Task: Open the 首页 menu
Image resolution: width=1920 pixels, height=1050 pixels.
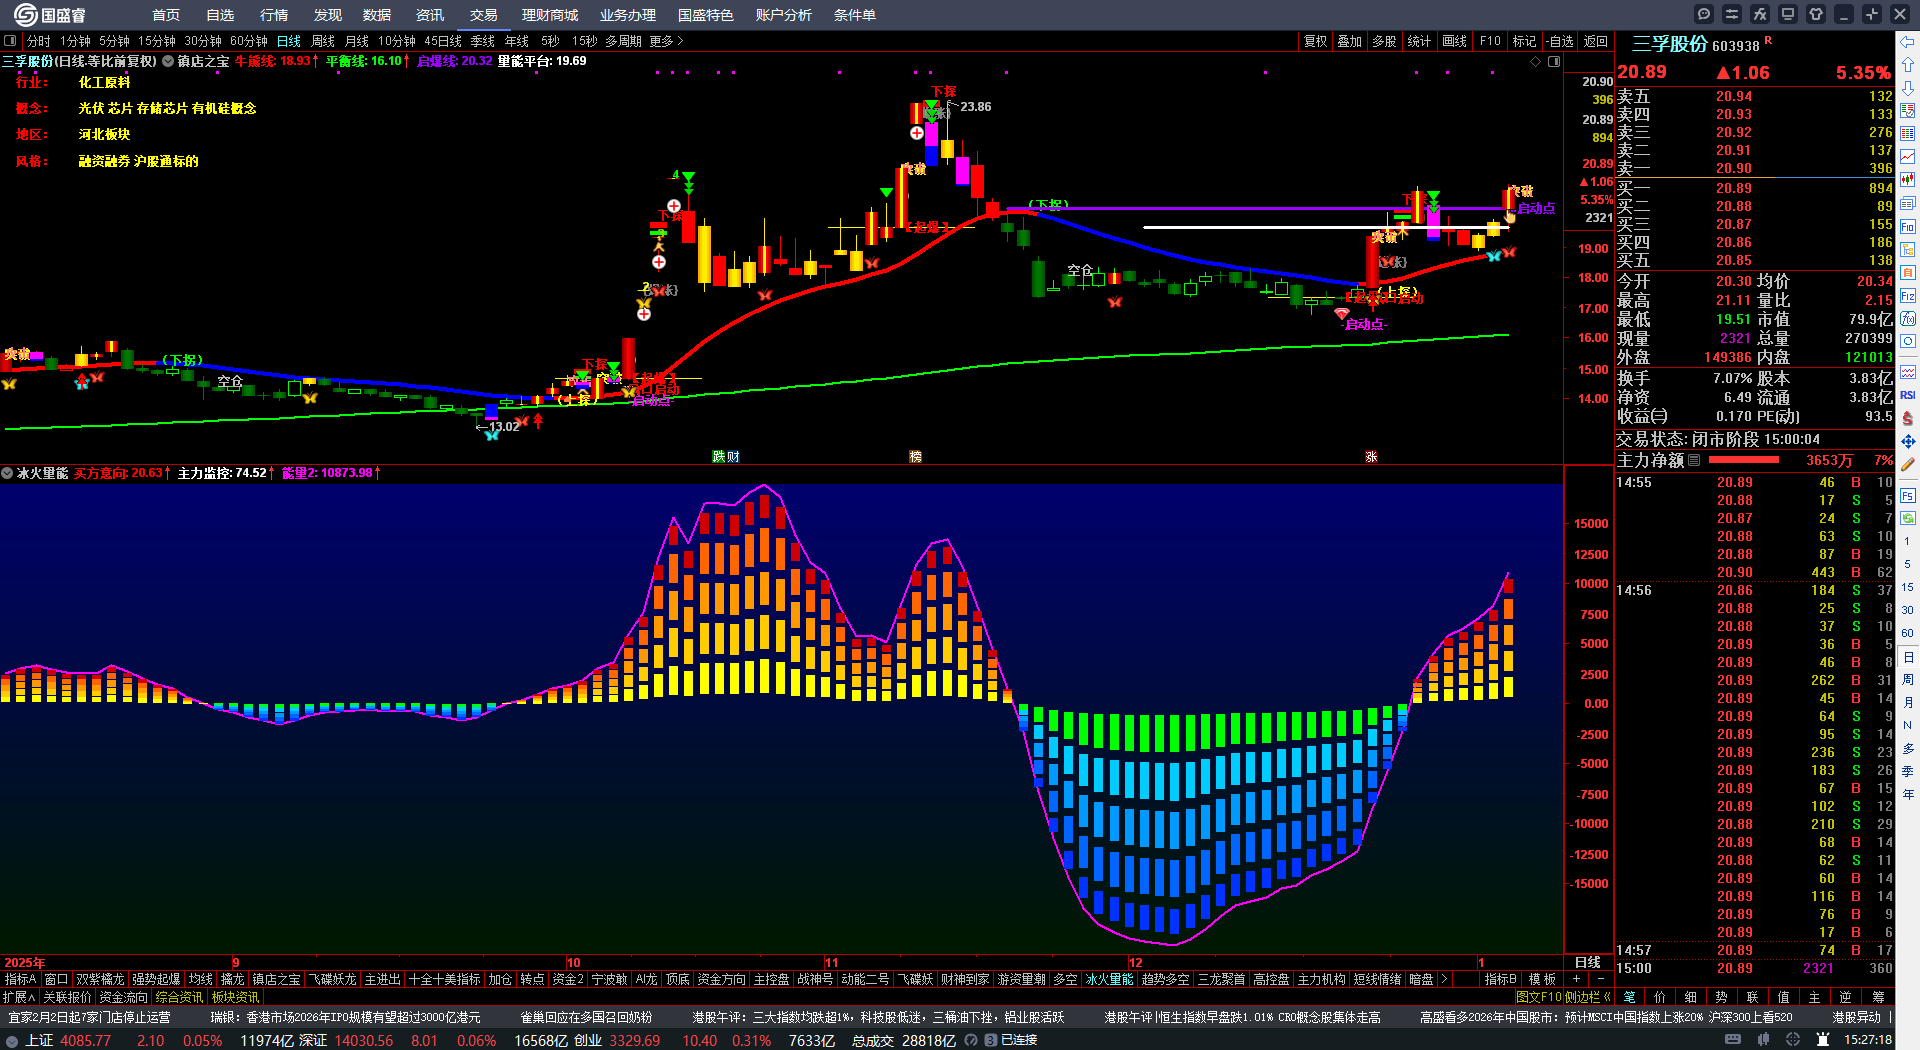Action: click(166, 15)
